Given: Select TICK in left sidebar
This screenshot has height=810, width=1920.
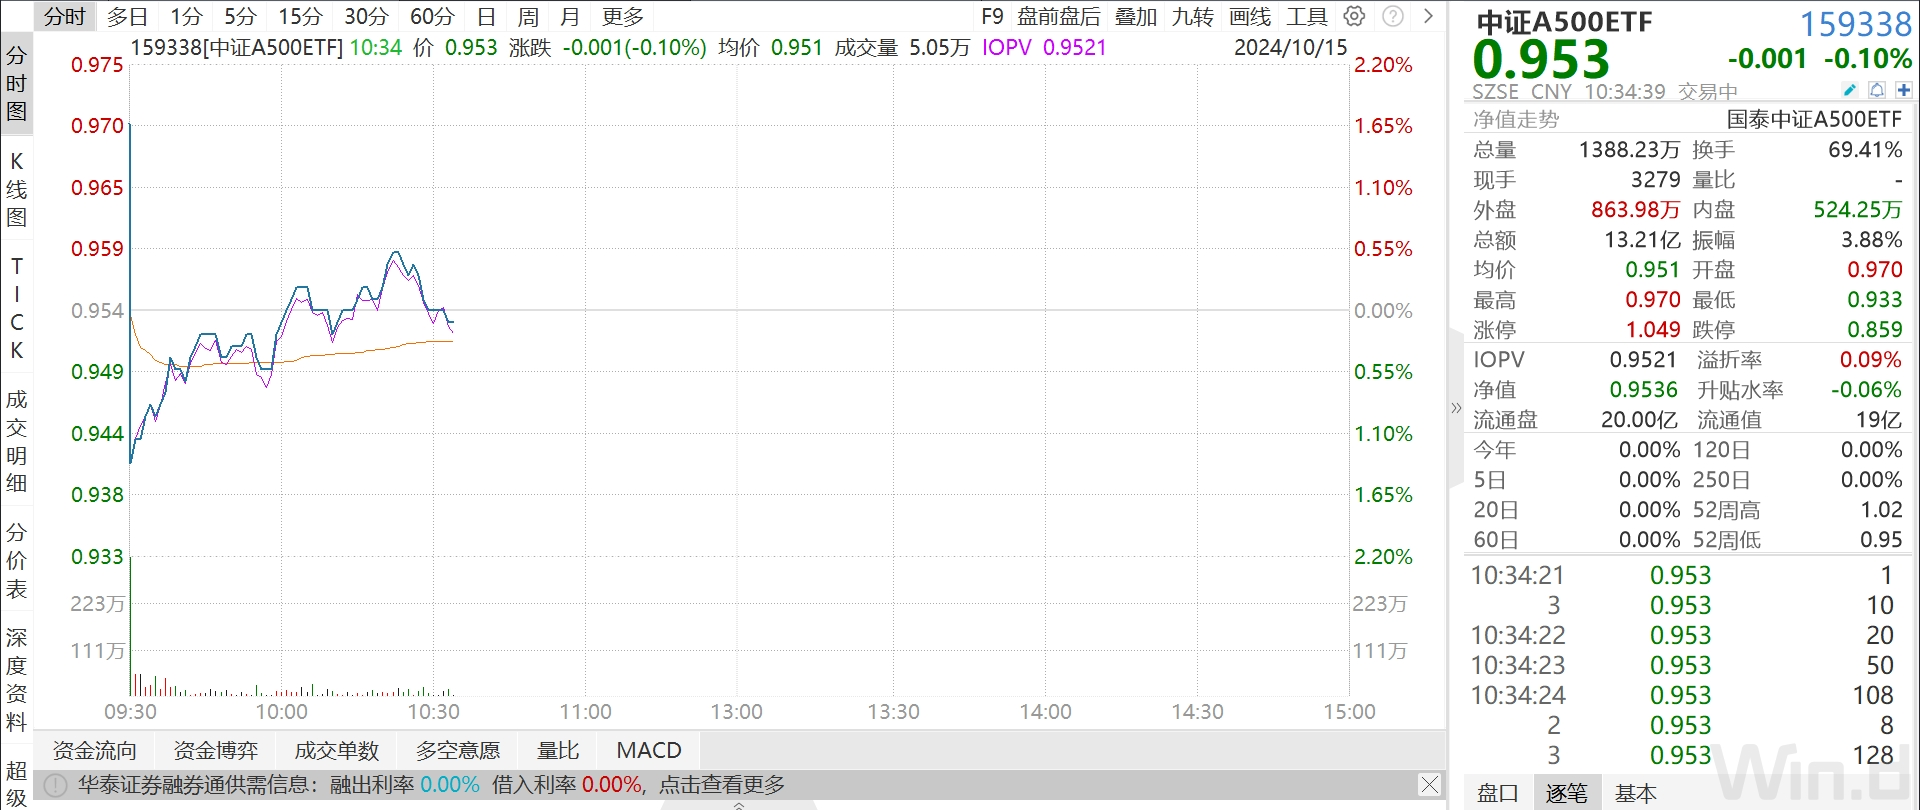Looking at the screenshot, I should (16, 308).
